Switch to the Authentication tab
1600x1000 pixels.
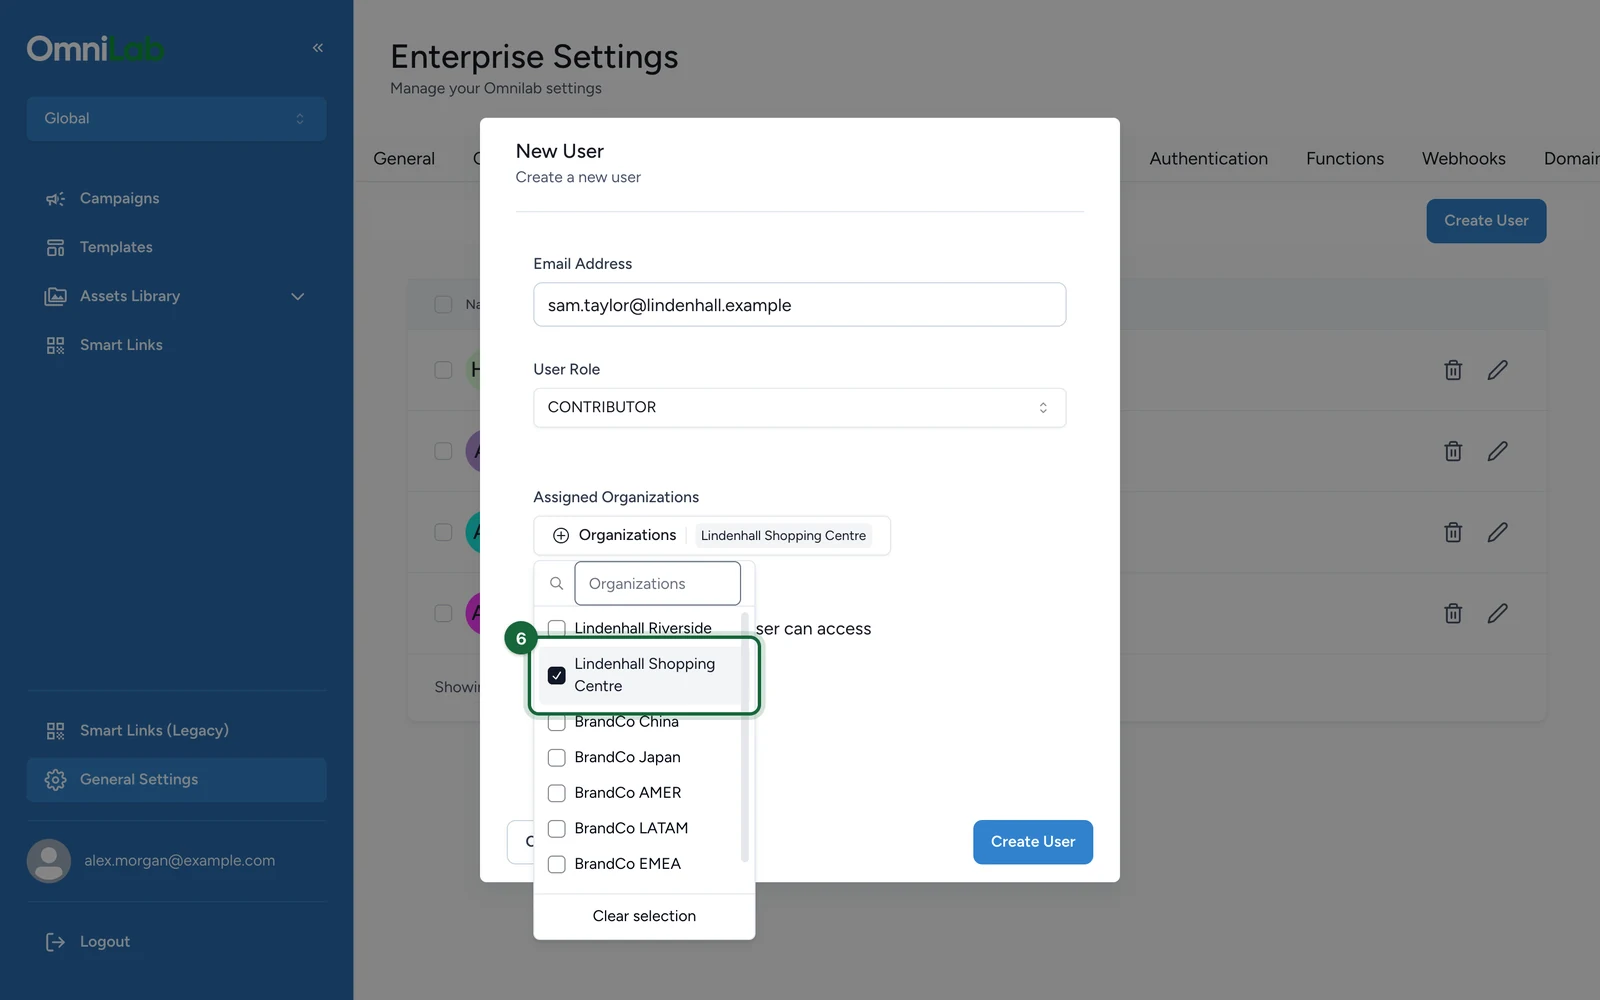(x=1208, y=159)
